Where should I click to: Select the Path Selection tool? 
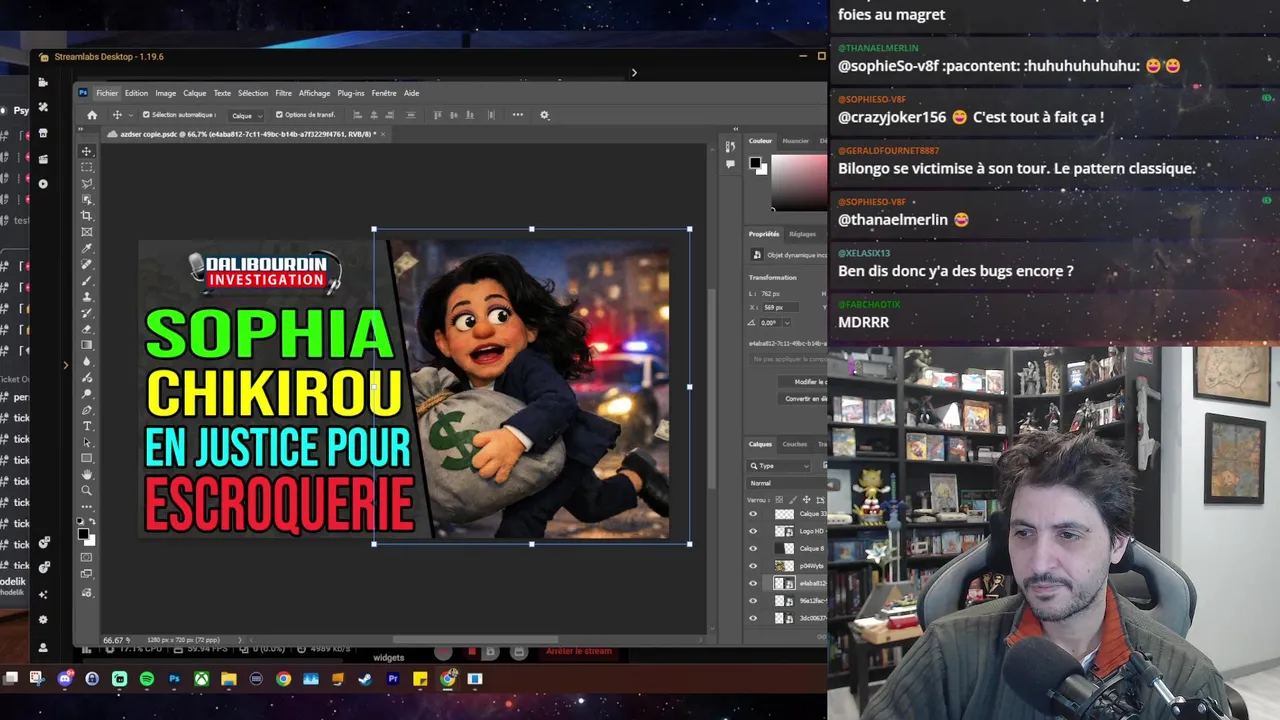[x=86, y=442]
